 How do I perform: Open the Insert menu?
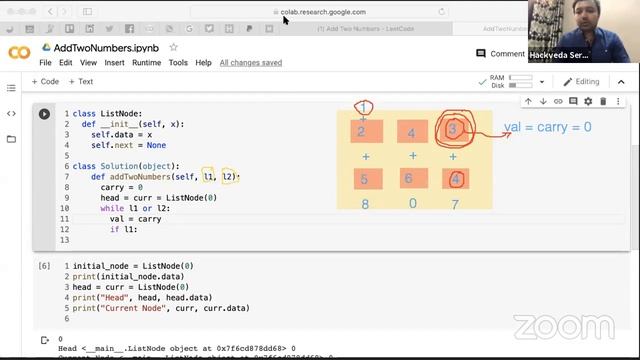(x=114, y=63)
